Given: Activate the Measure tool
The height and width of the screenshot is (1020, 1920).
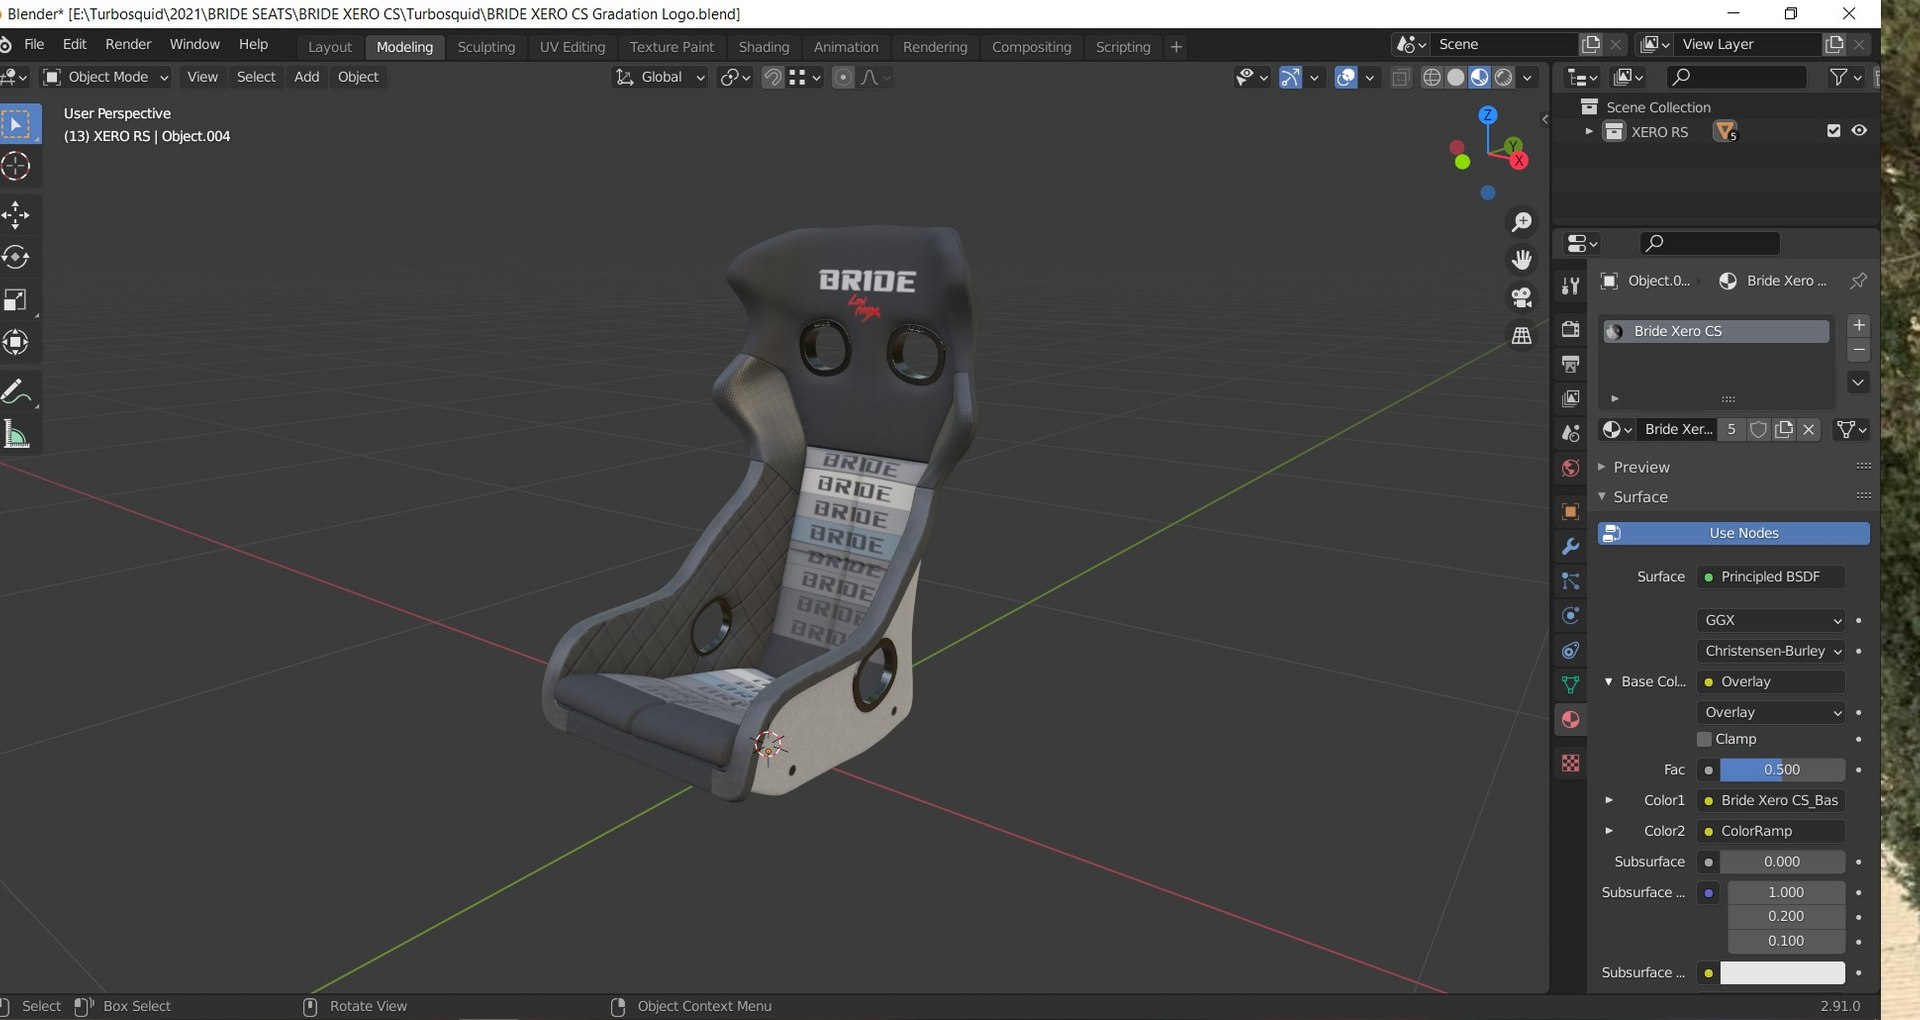Looking at the screenshot, I should tap(16, 434).
